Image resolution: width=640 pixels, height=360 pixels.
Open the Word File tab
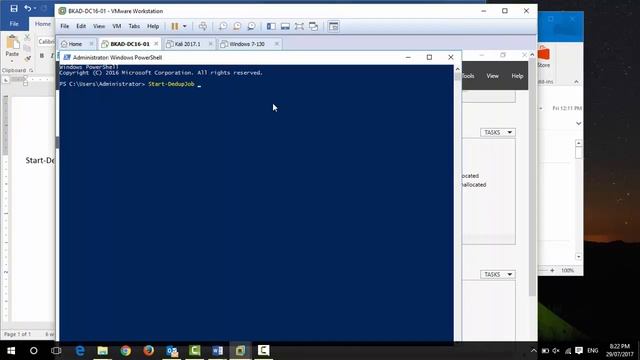[x=14, y=24]
